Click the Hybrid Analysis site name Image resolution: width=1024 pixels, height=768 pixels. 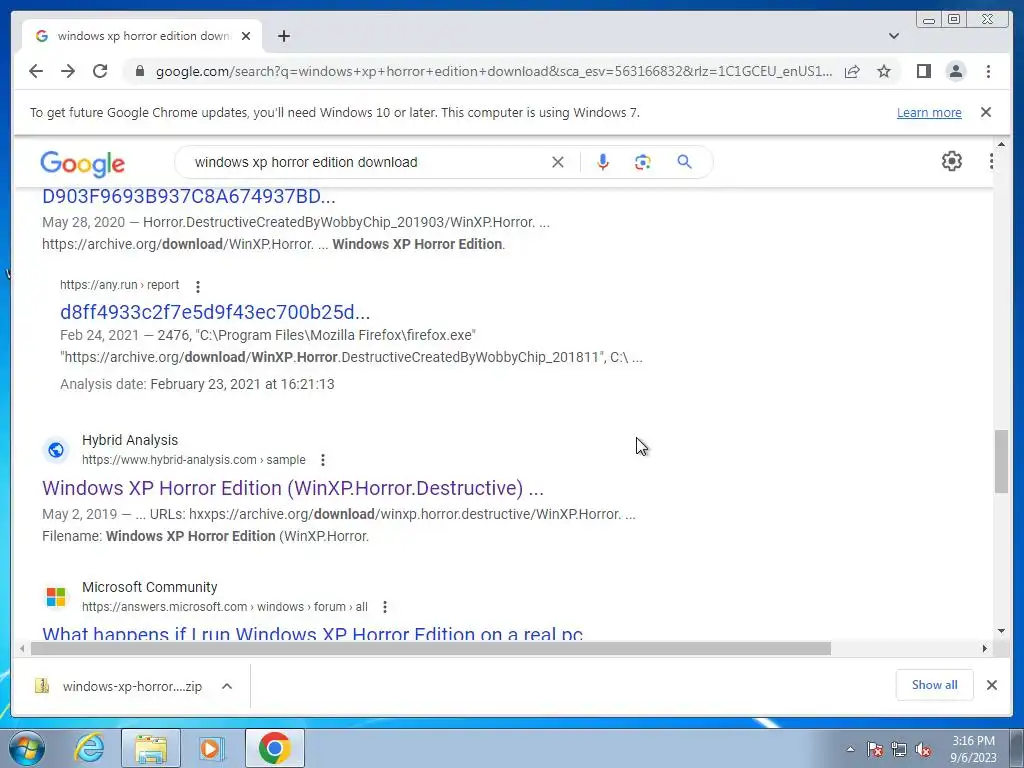[130, 440]
